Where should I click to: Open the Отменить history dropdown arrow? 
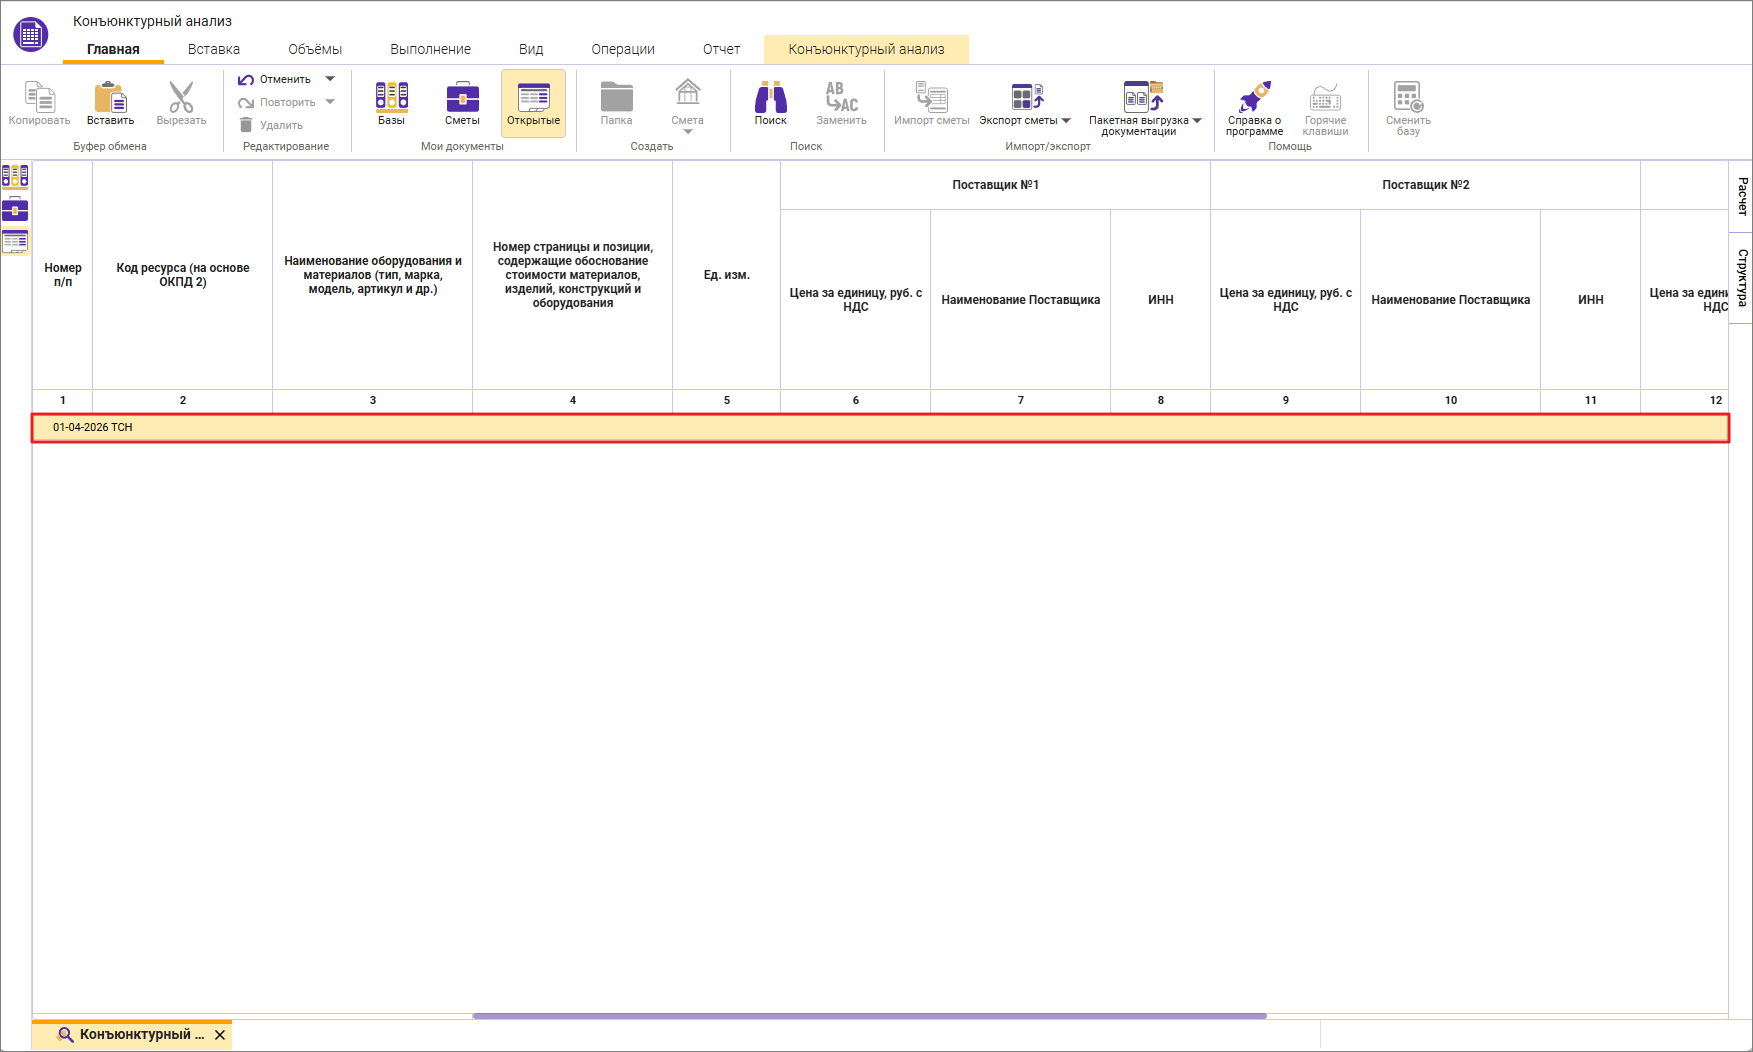click(330, 79)
